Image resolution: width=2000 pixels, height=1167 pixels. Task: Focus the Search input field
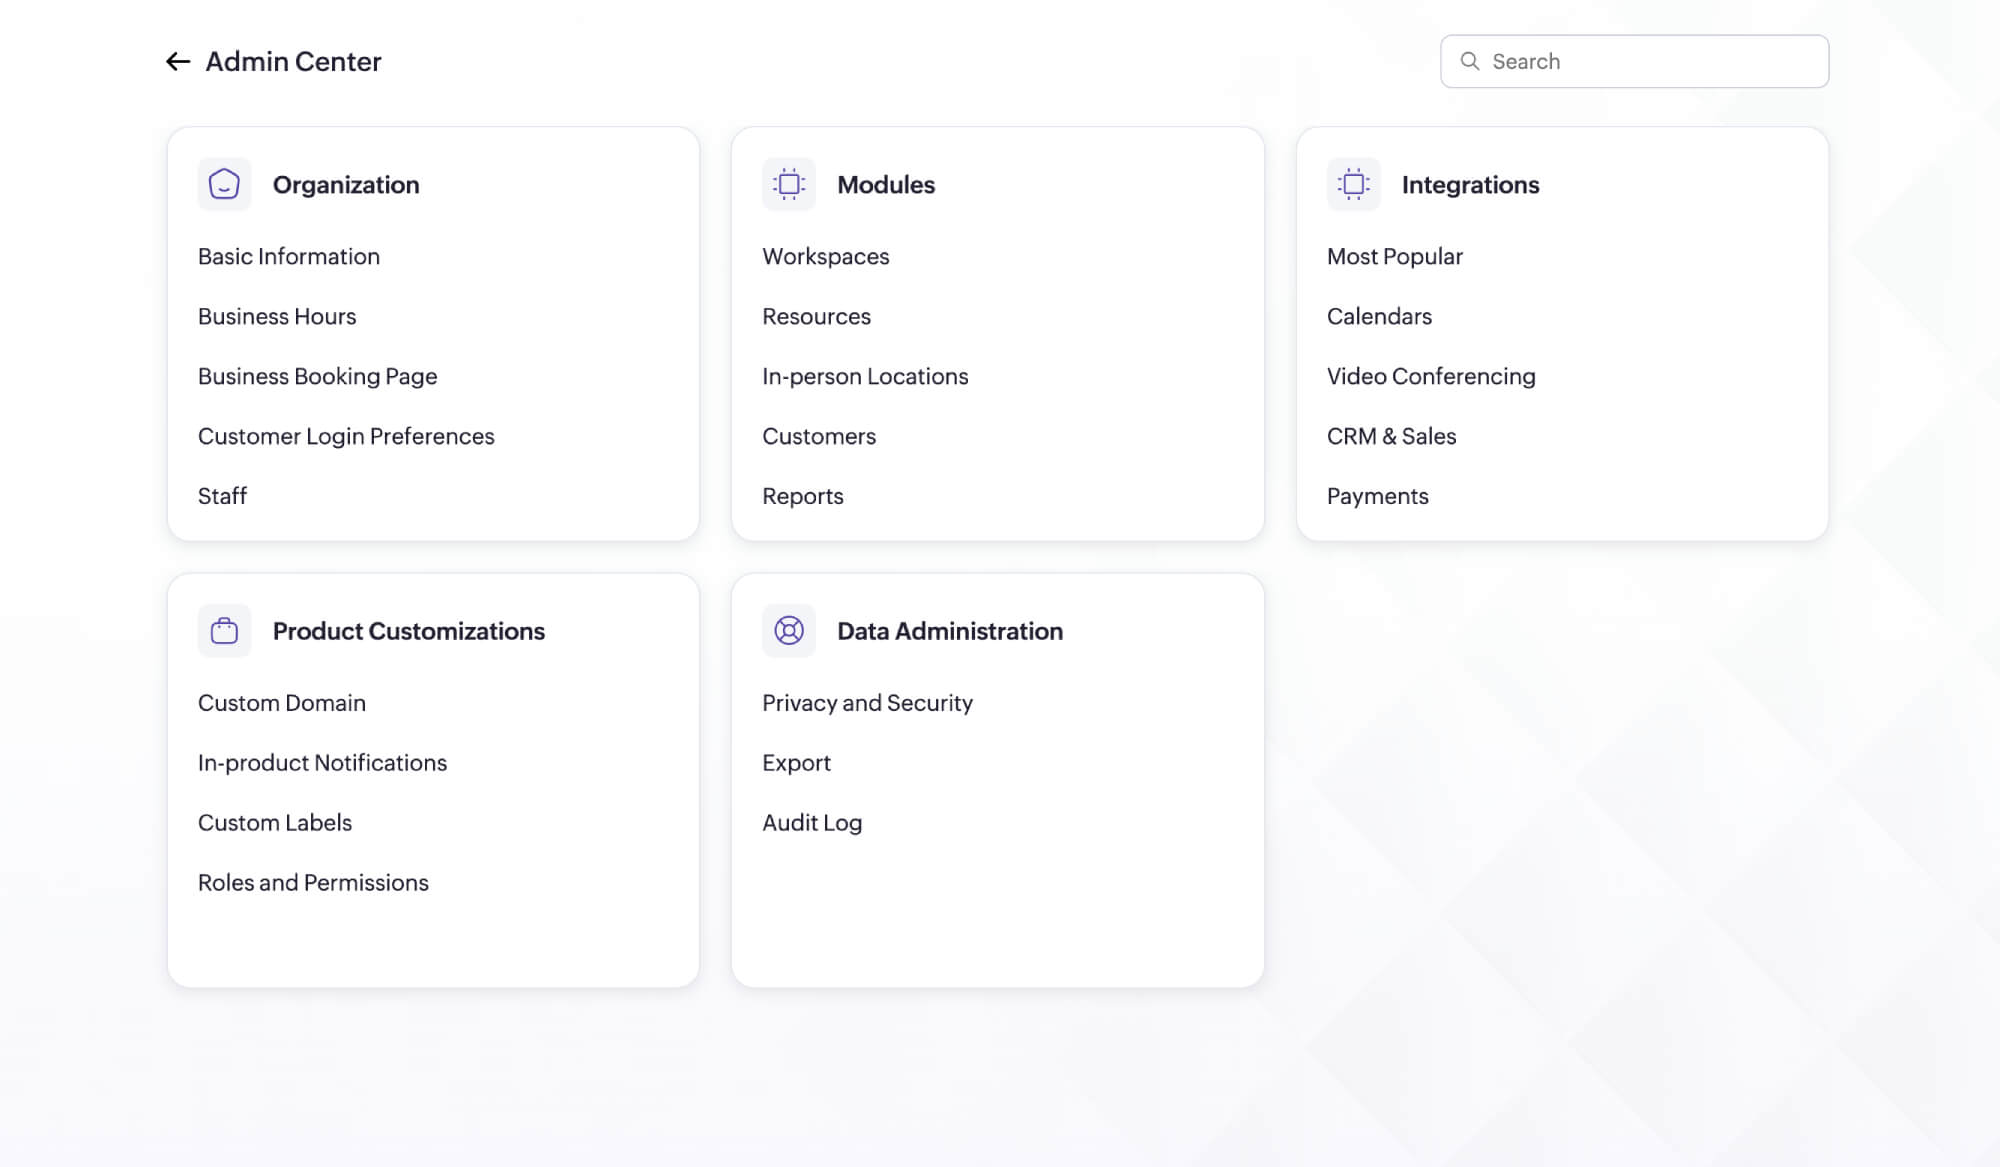click(1634, 61)
